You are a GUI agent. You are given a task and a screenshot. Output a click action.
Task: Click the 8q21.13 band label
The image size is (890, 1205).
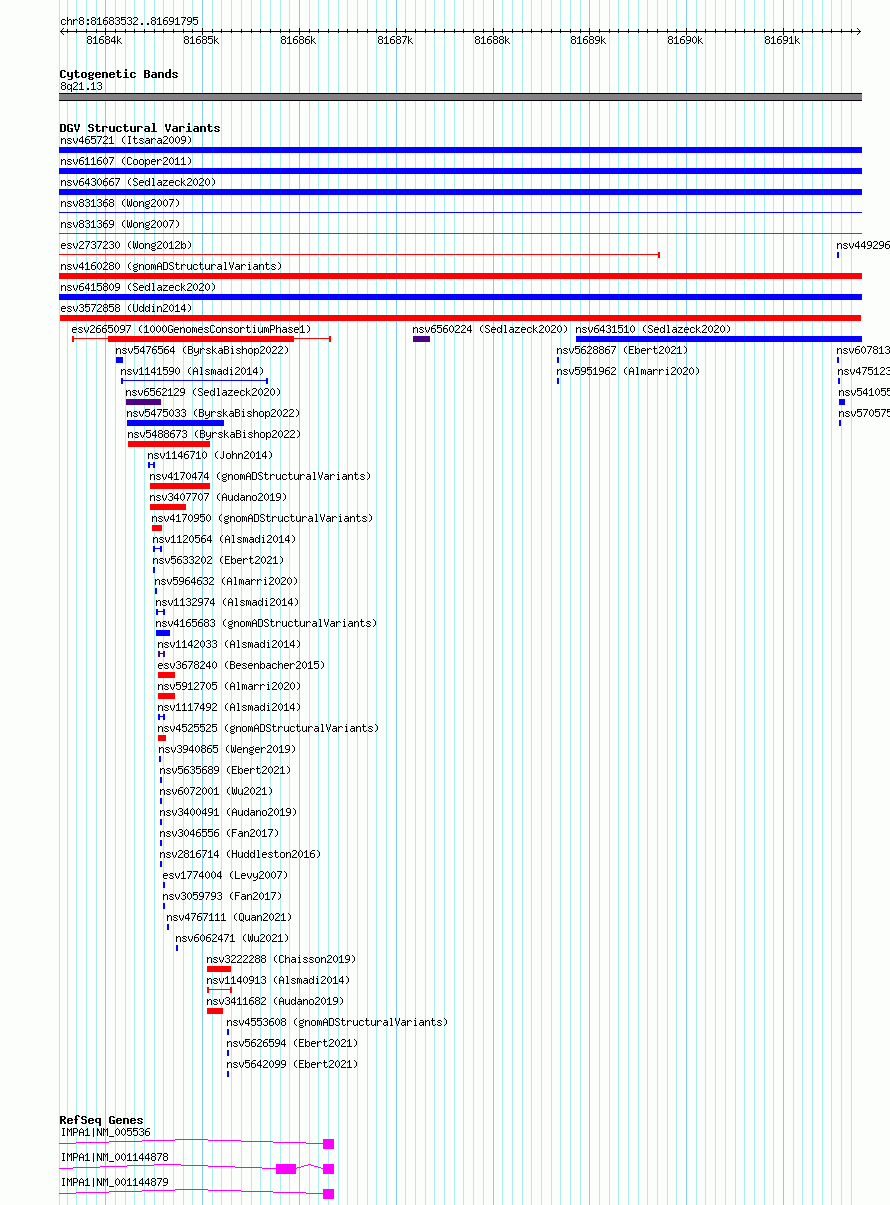tap(81, 86)
